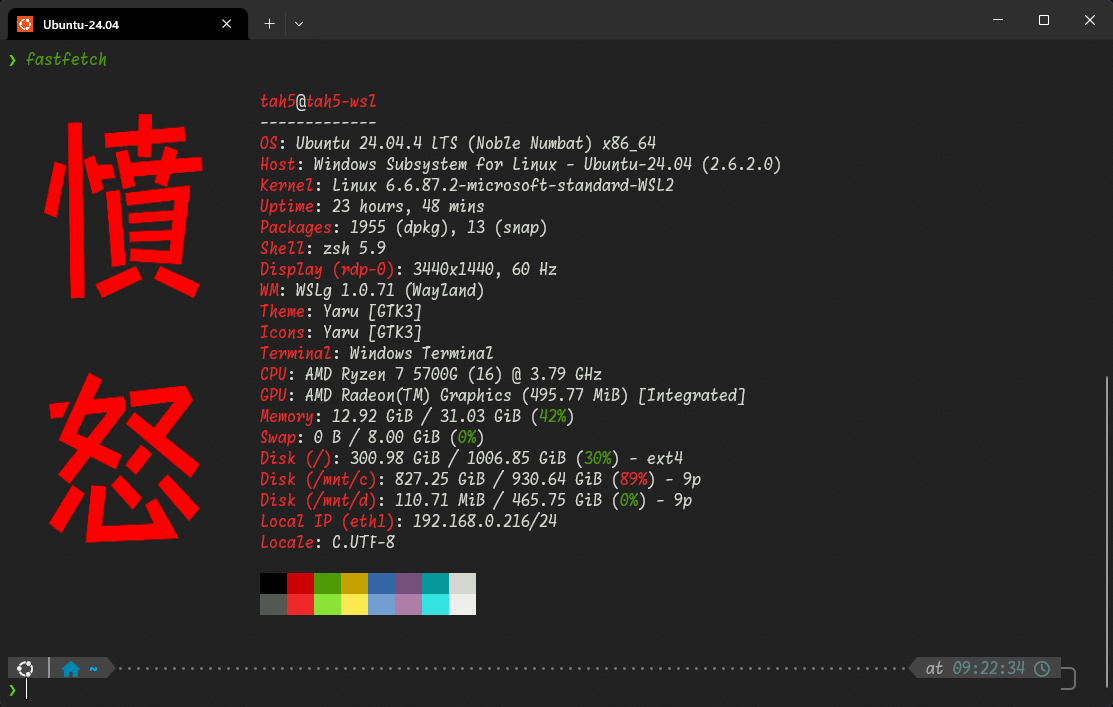
Task: Click the Swap 0 B line
Action: tap(372, 437)
